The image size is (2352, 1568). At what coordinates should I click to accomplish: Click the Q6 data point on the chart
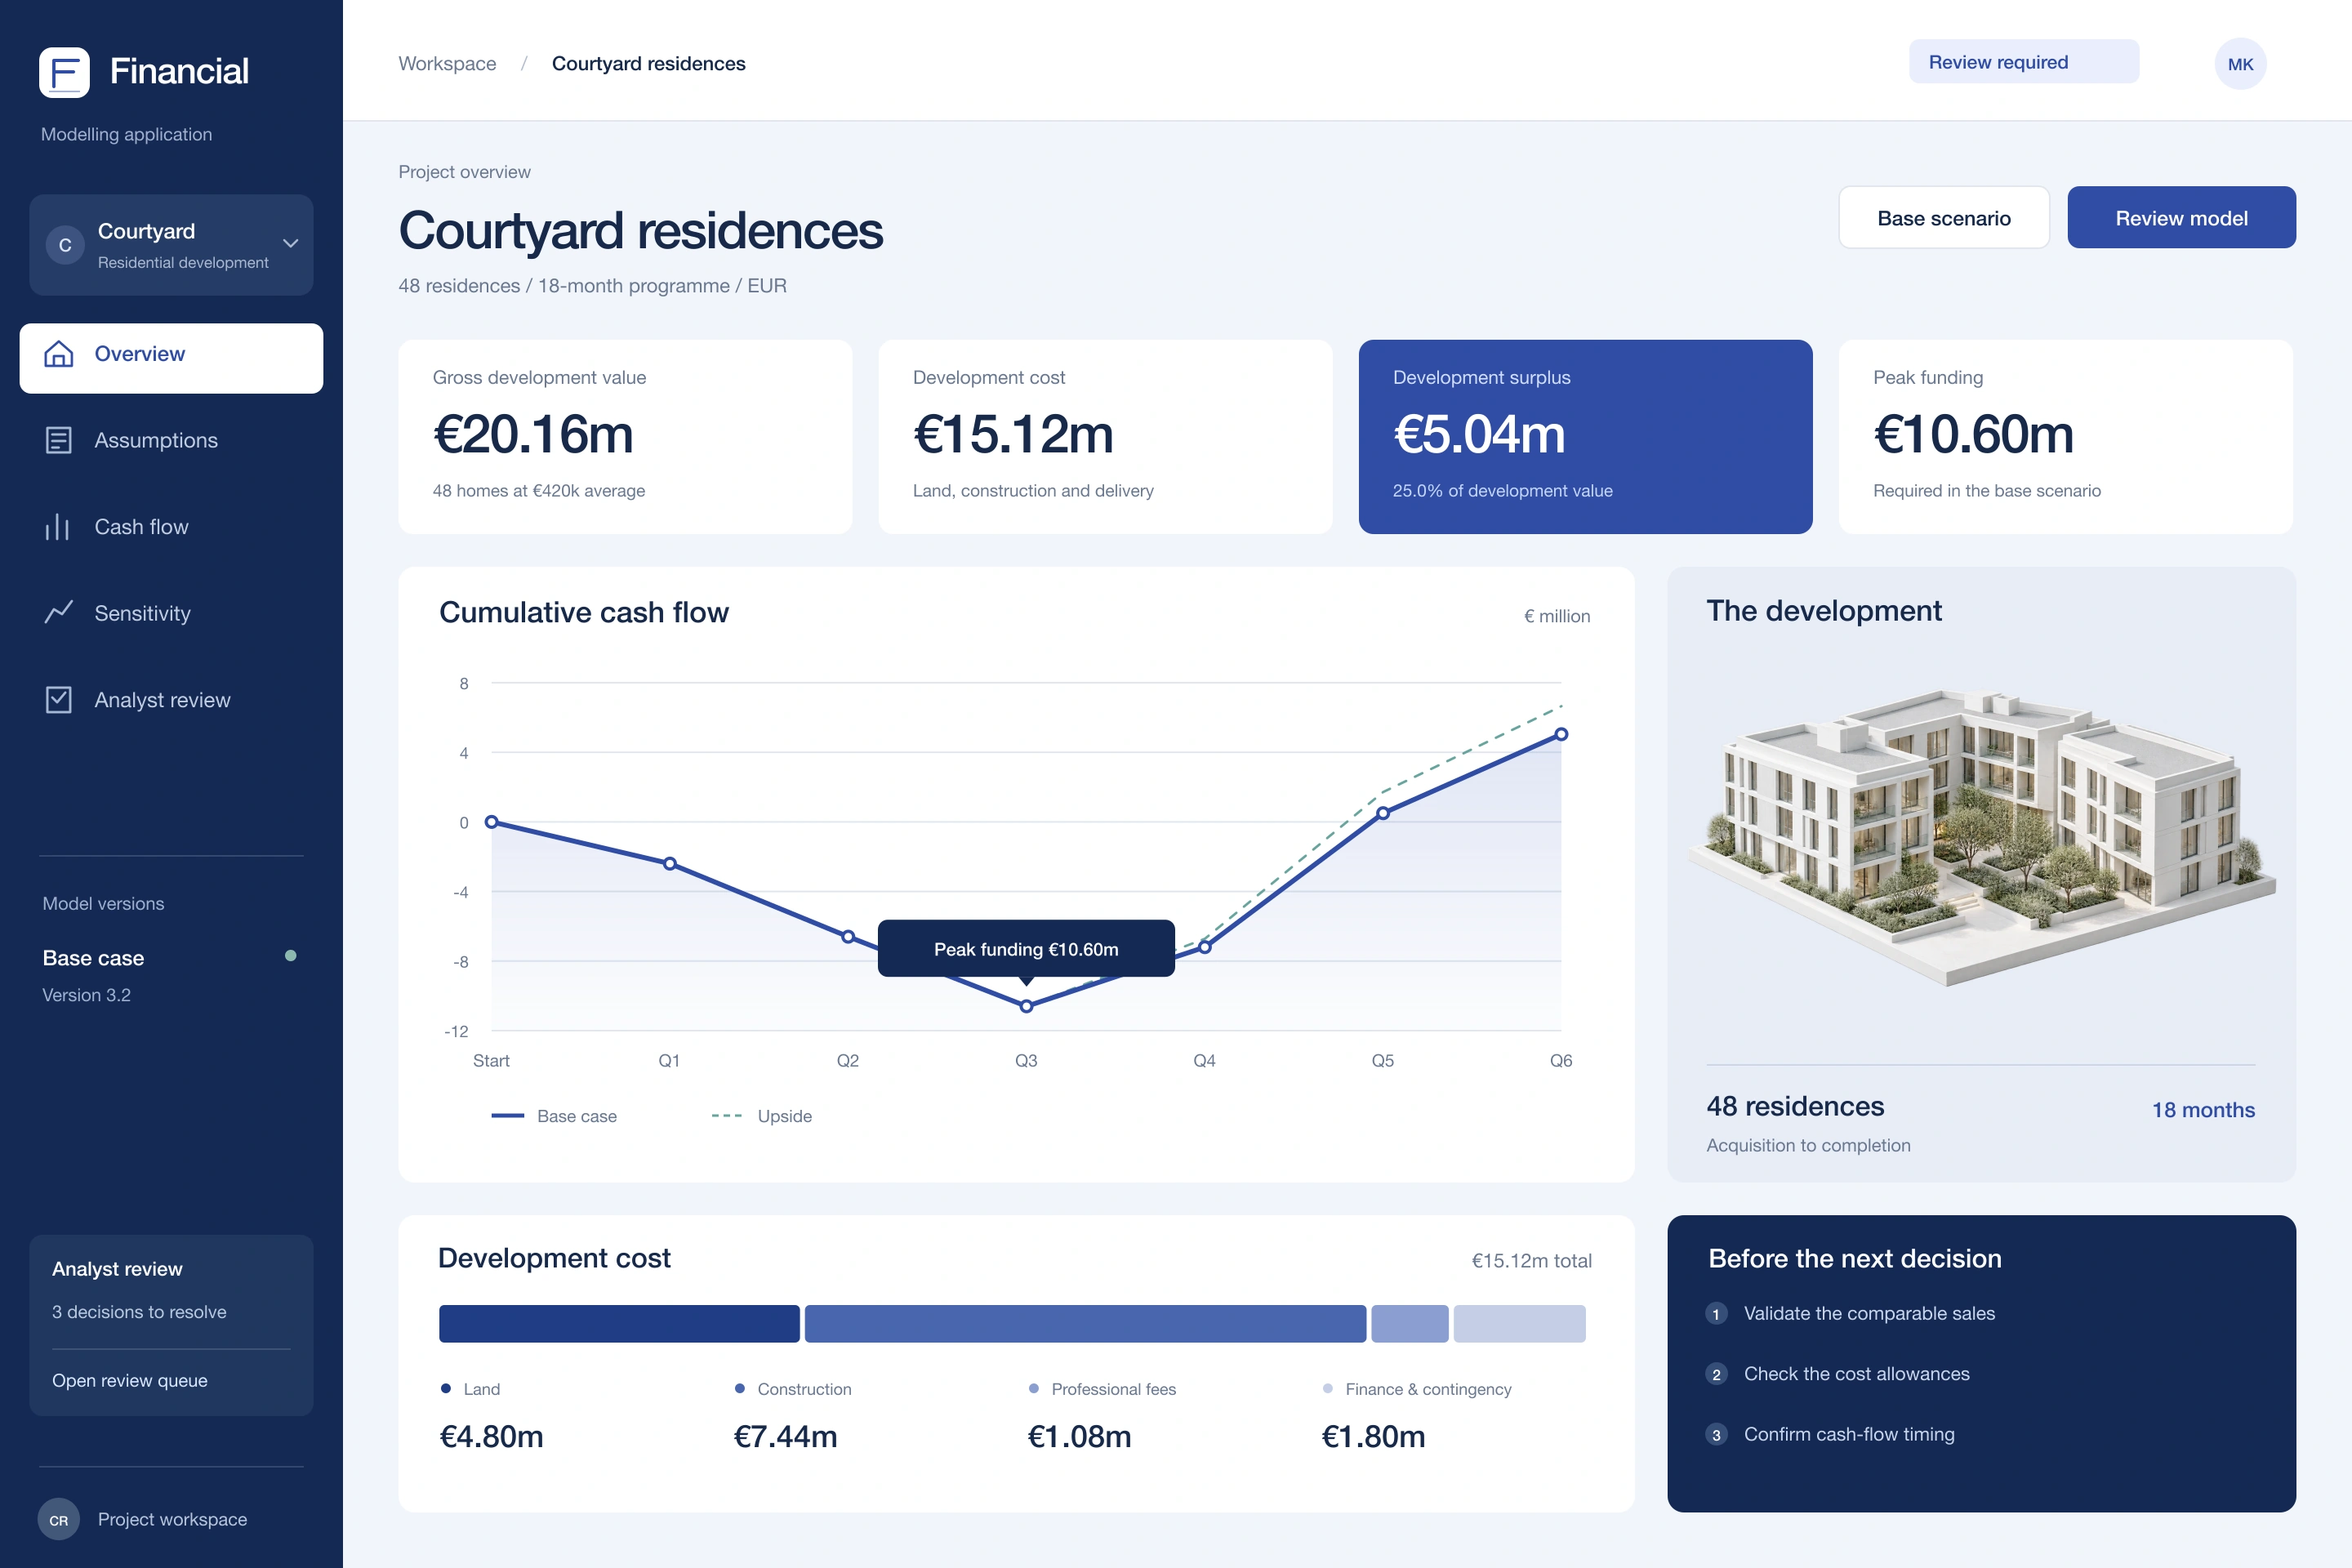click(1561, 734)
